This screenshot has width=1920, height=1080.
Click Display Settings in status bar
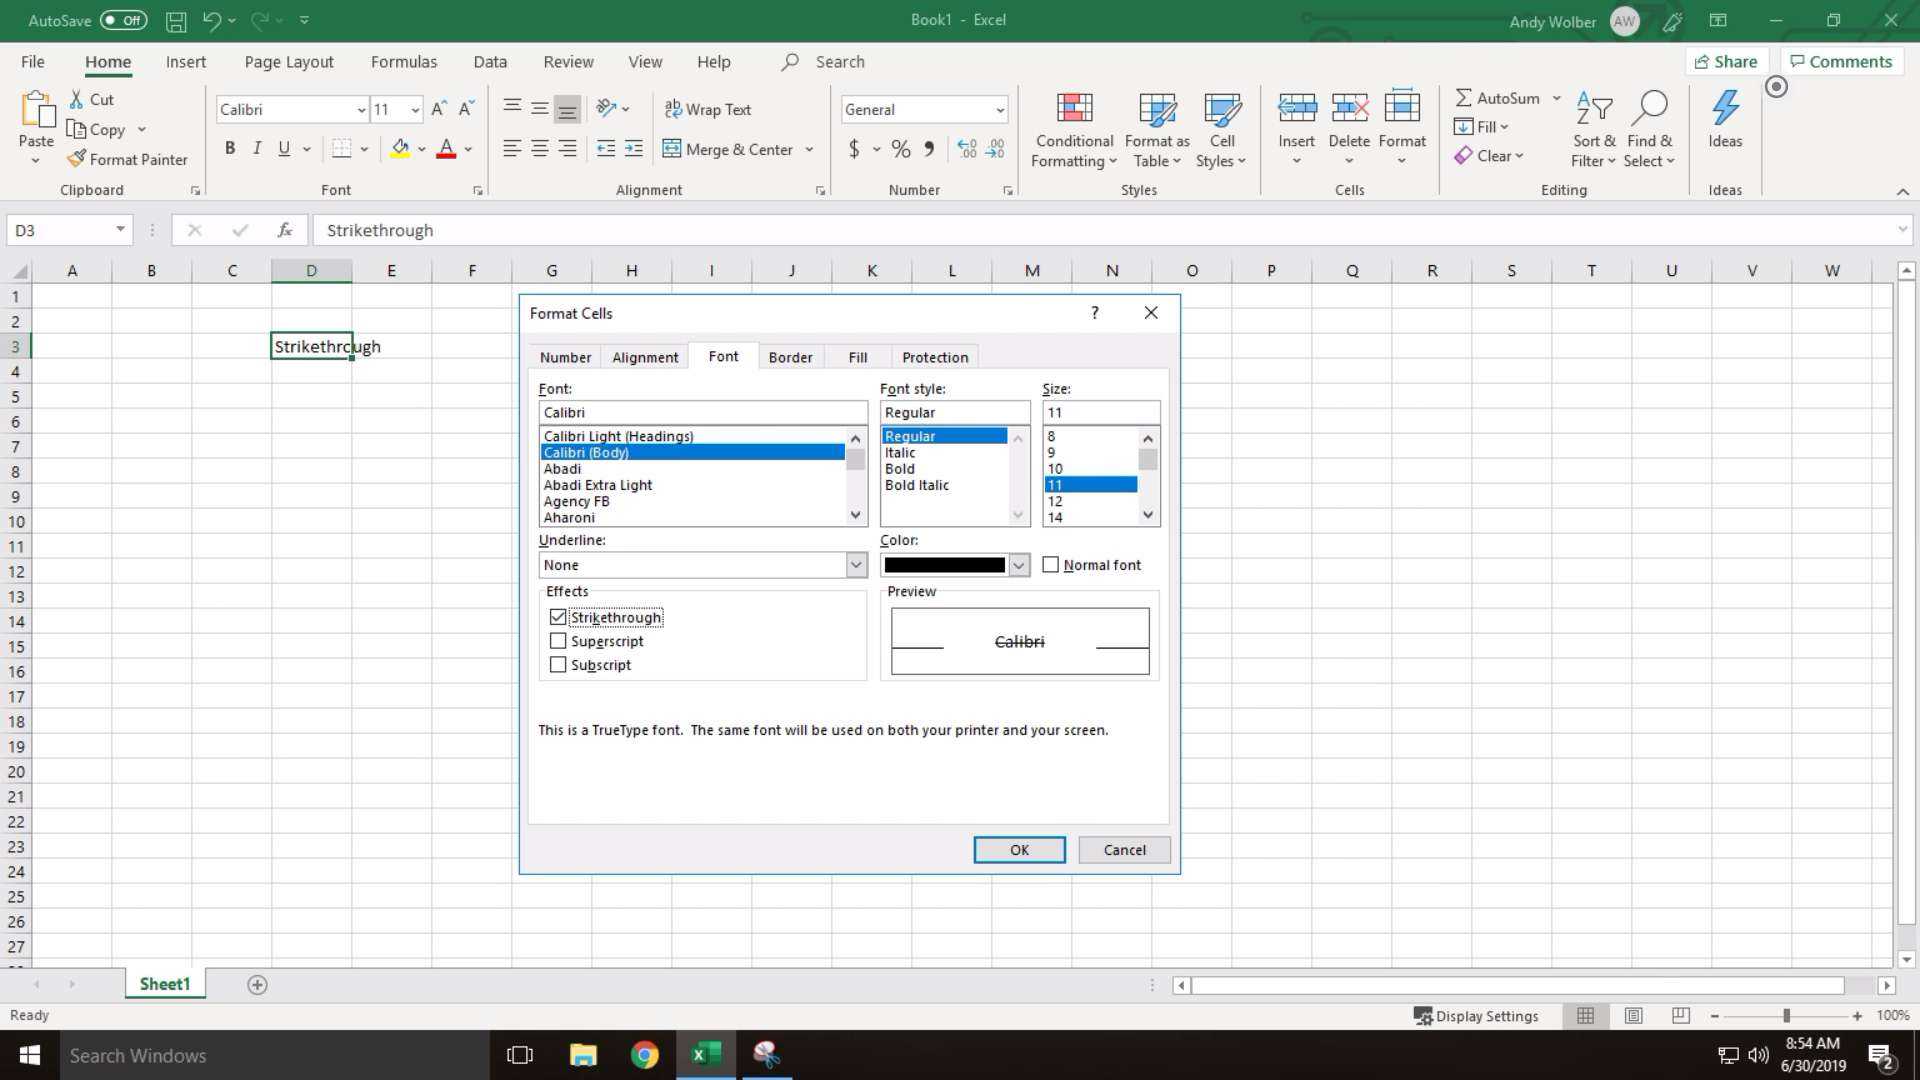tap(1476, 1016)
